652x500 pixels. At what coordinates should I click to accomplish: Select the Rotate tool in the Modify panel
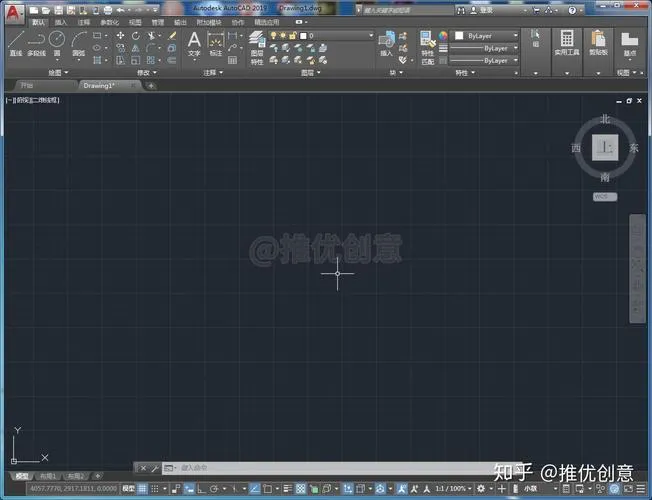click(136, 36)
